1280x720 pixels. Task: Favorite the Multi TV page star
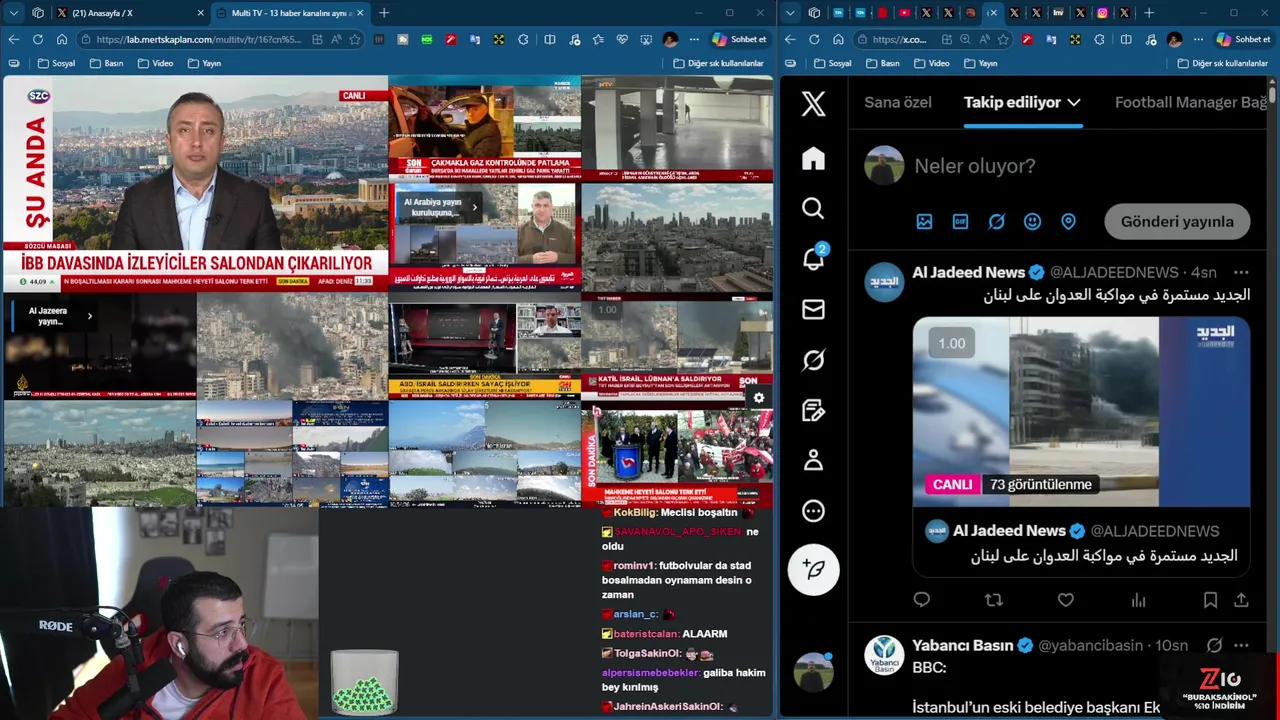355,39
